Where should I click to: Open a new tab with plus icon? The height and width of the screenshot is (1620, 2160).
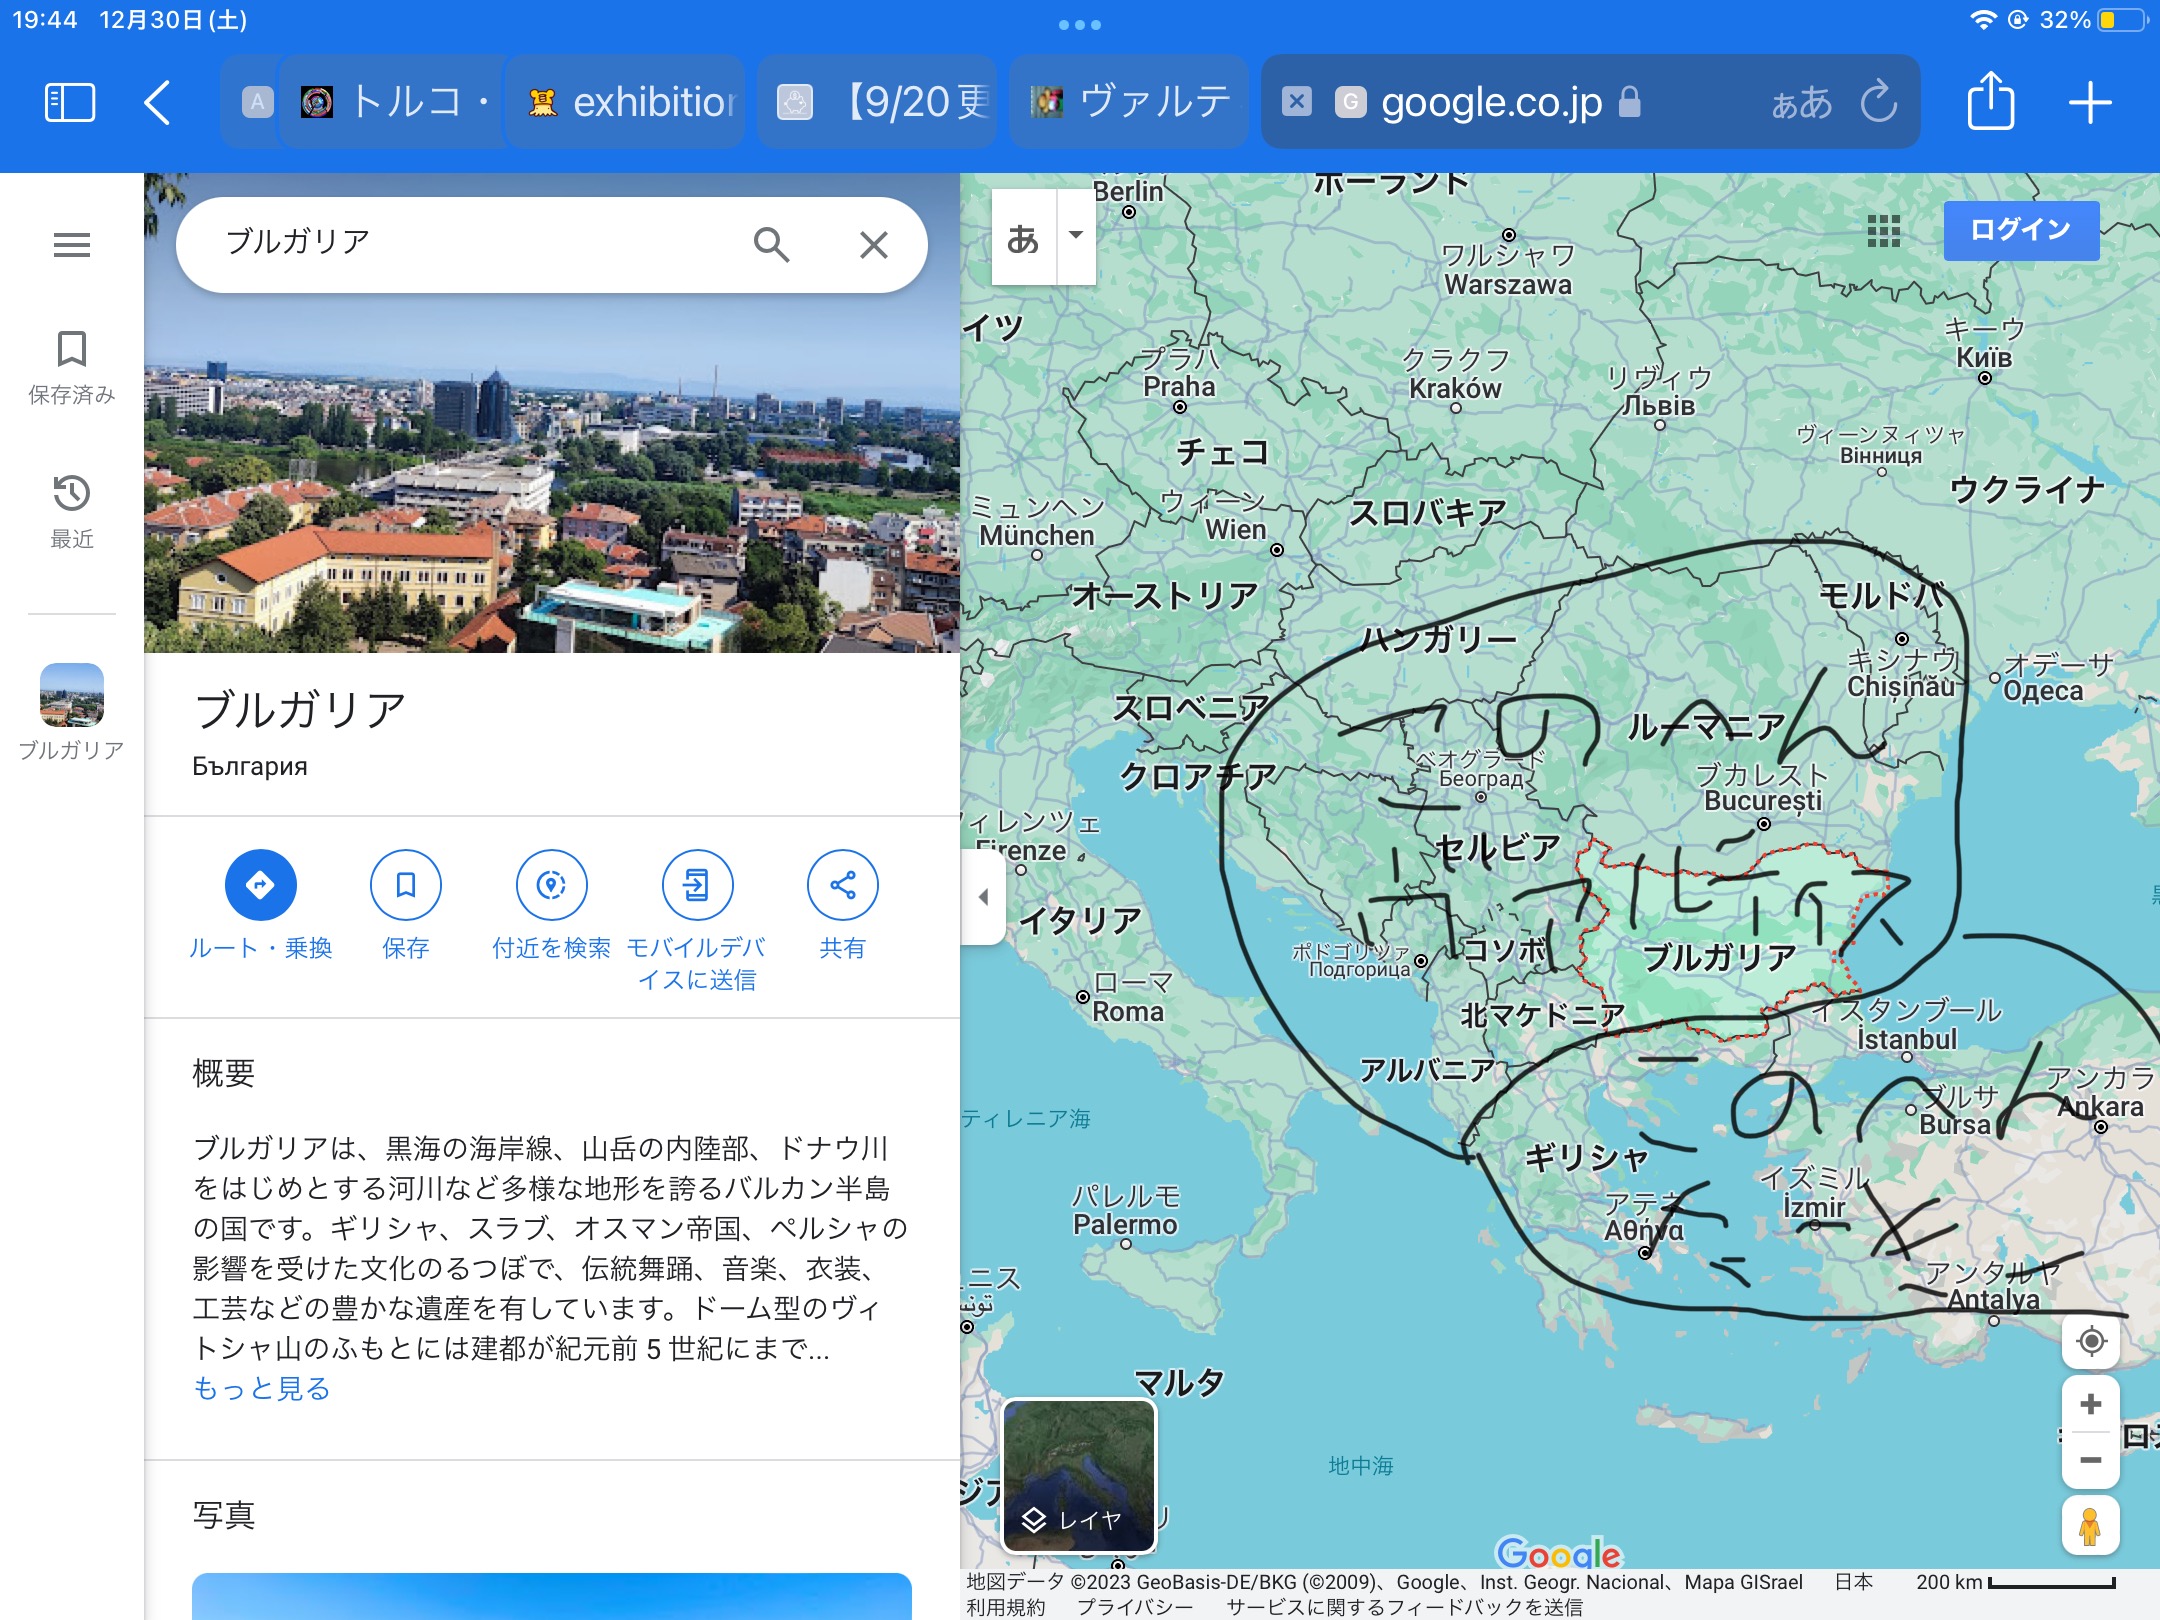pos(2090,102)
